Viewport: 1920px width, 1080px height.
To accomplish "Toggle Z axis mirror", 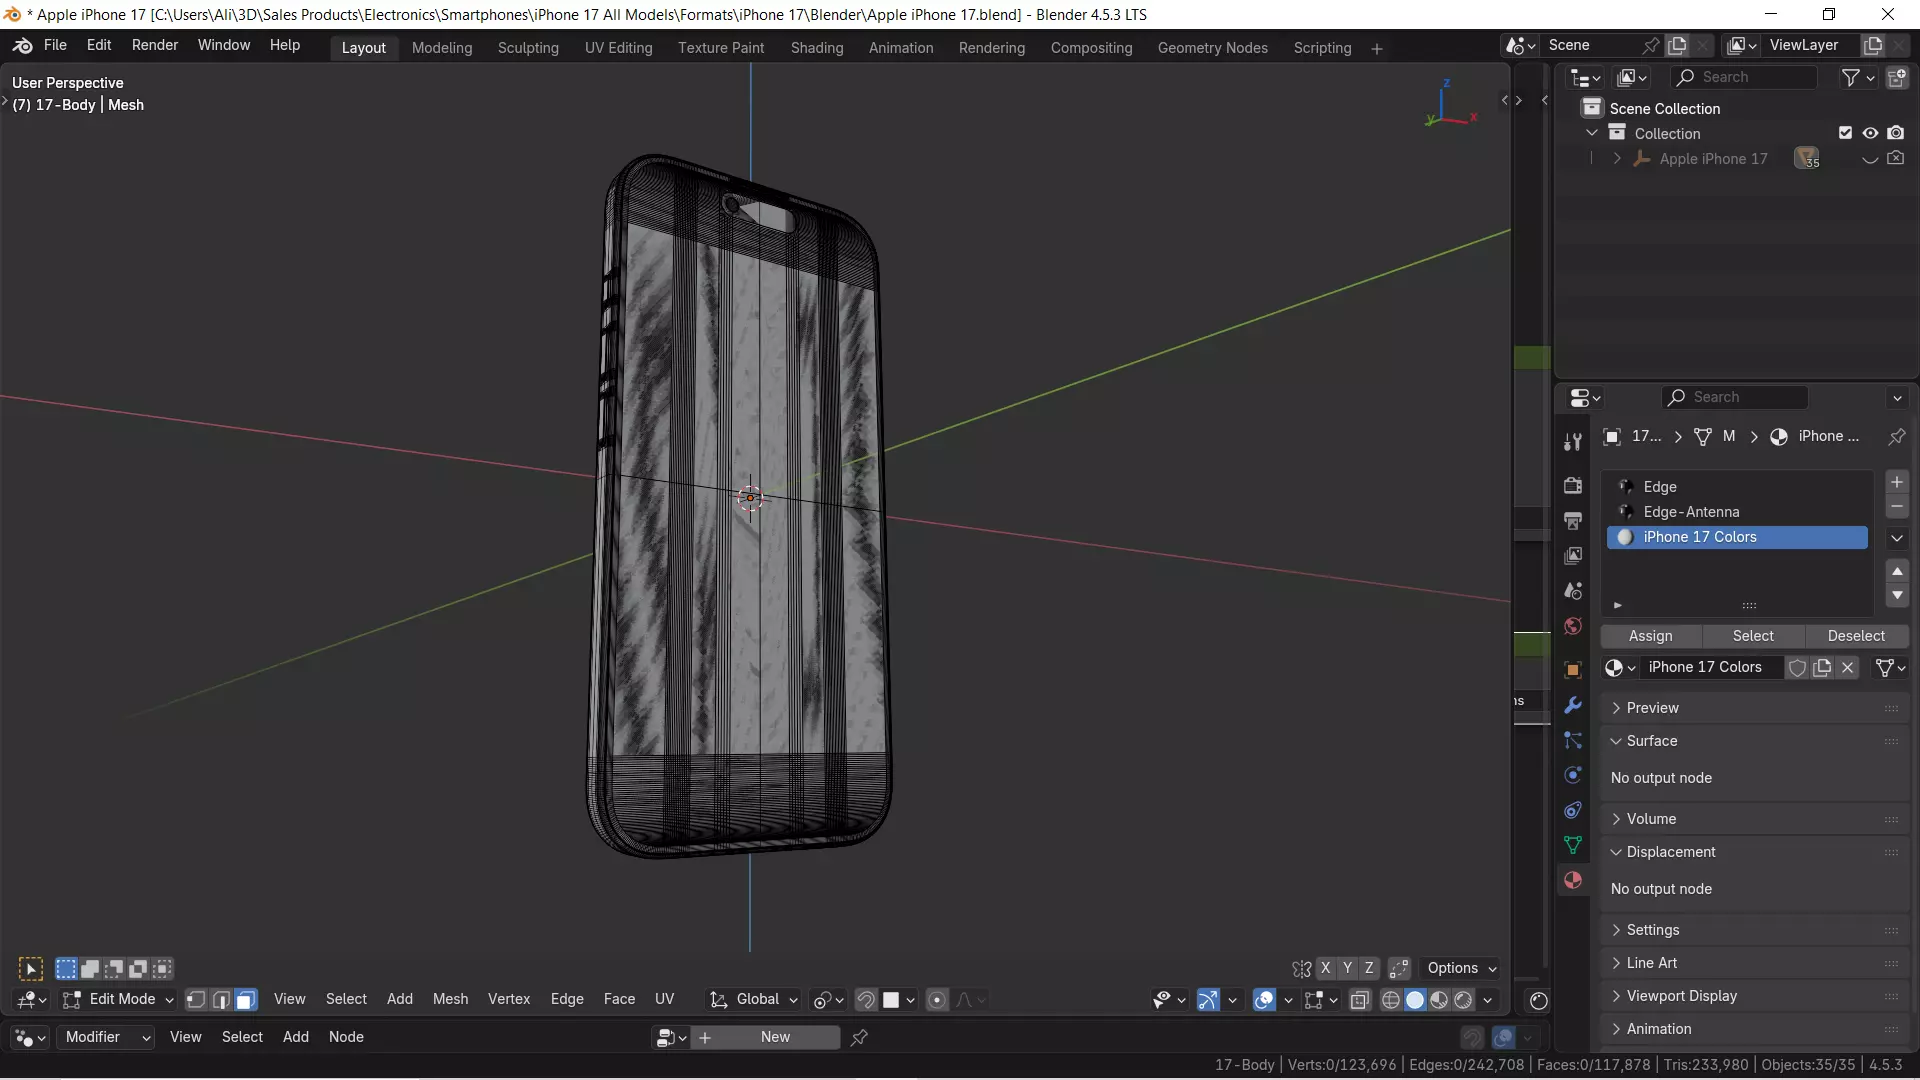I will coord(1369,969).
